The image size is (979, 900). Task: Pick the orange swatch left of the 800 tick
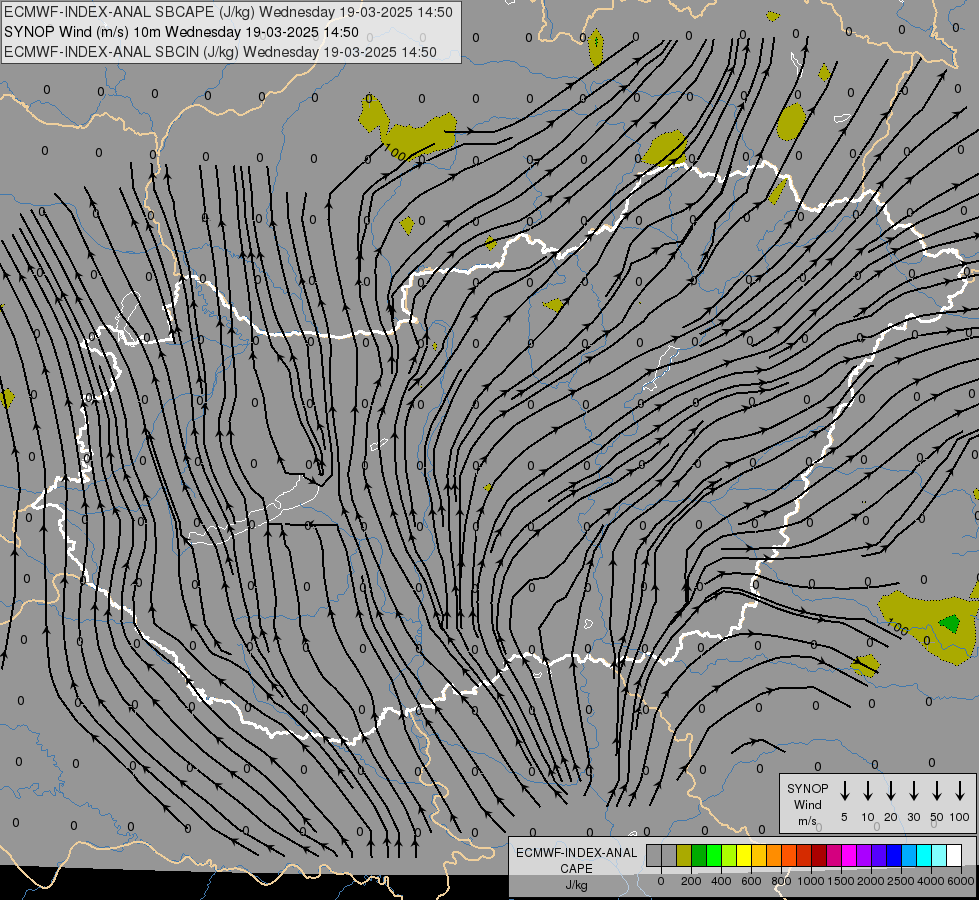774,855
